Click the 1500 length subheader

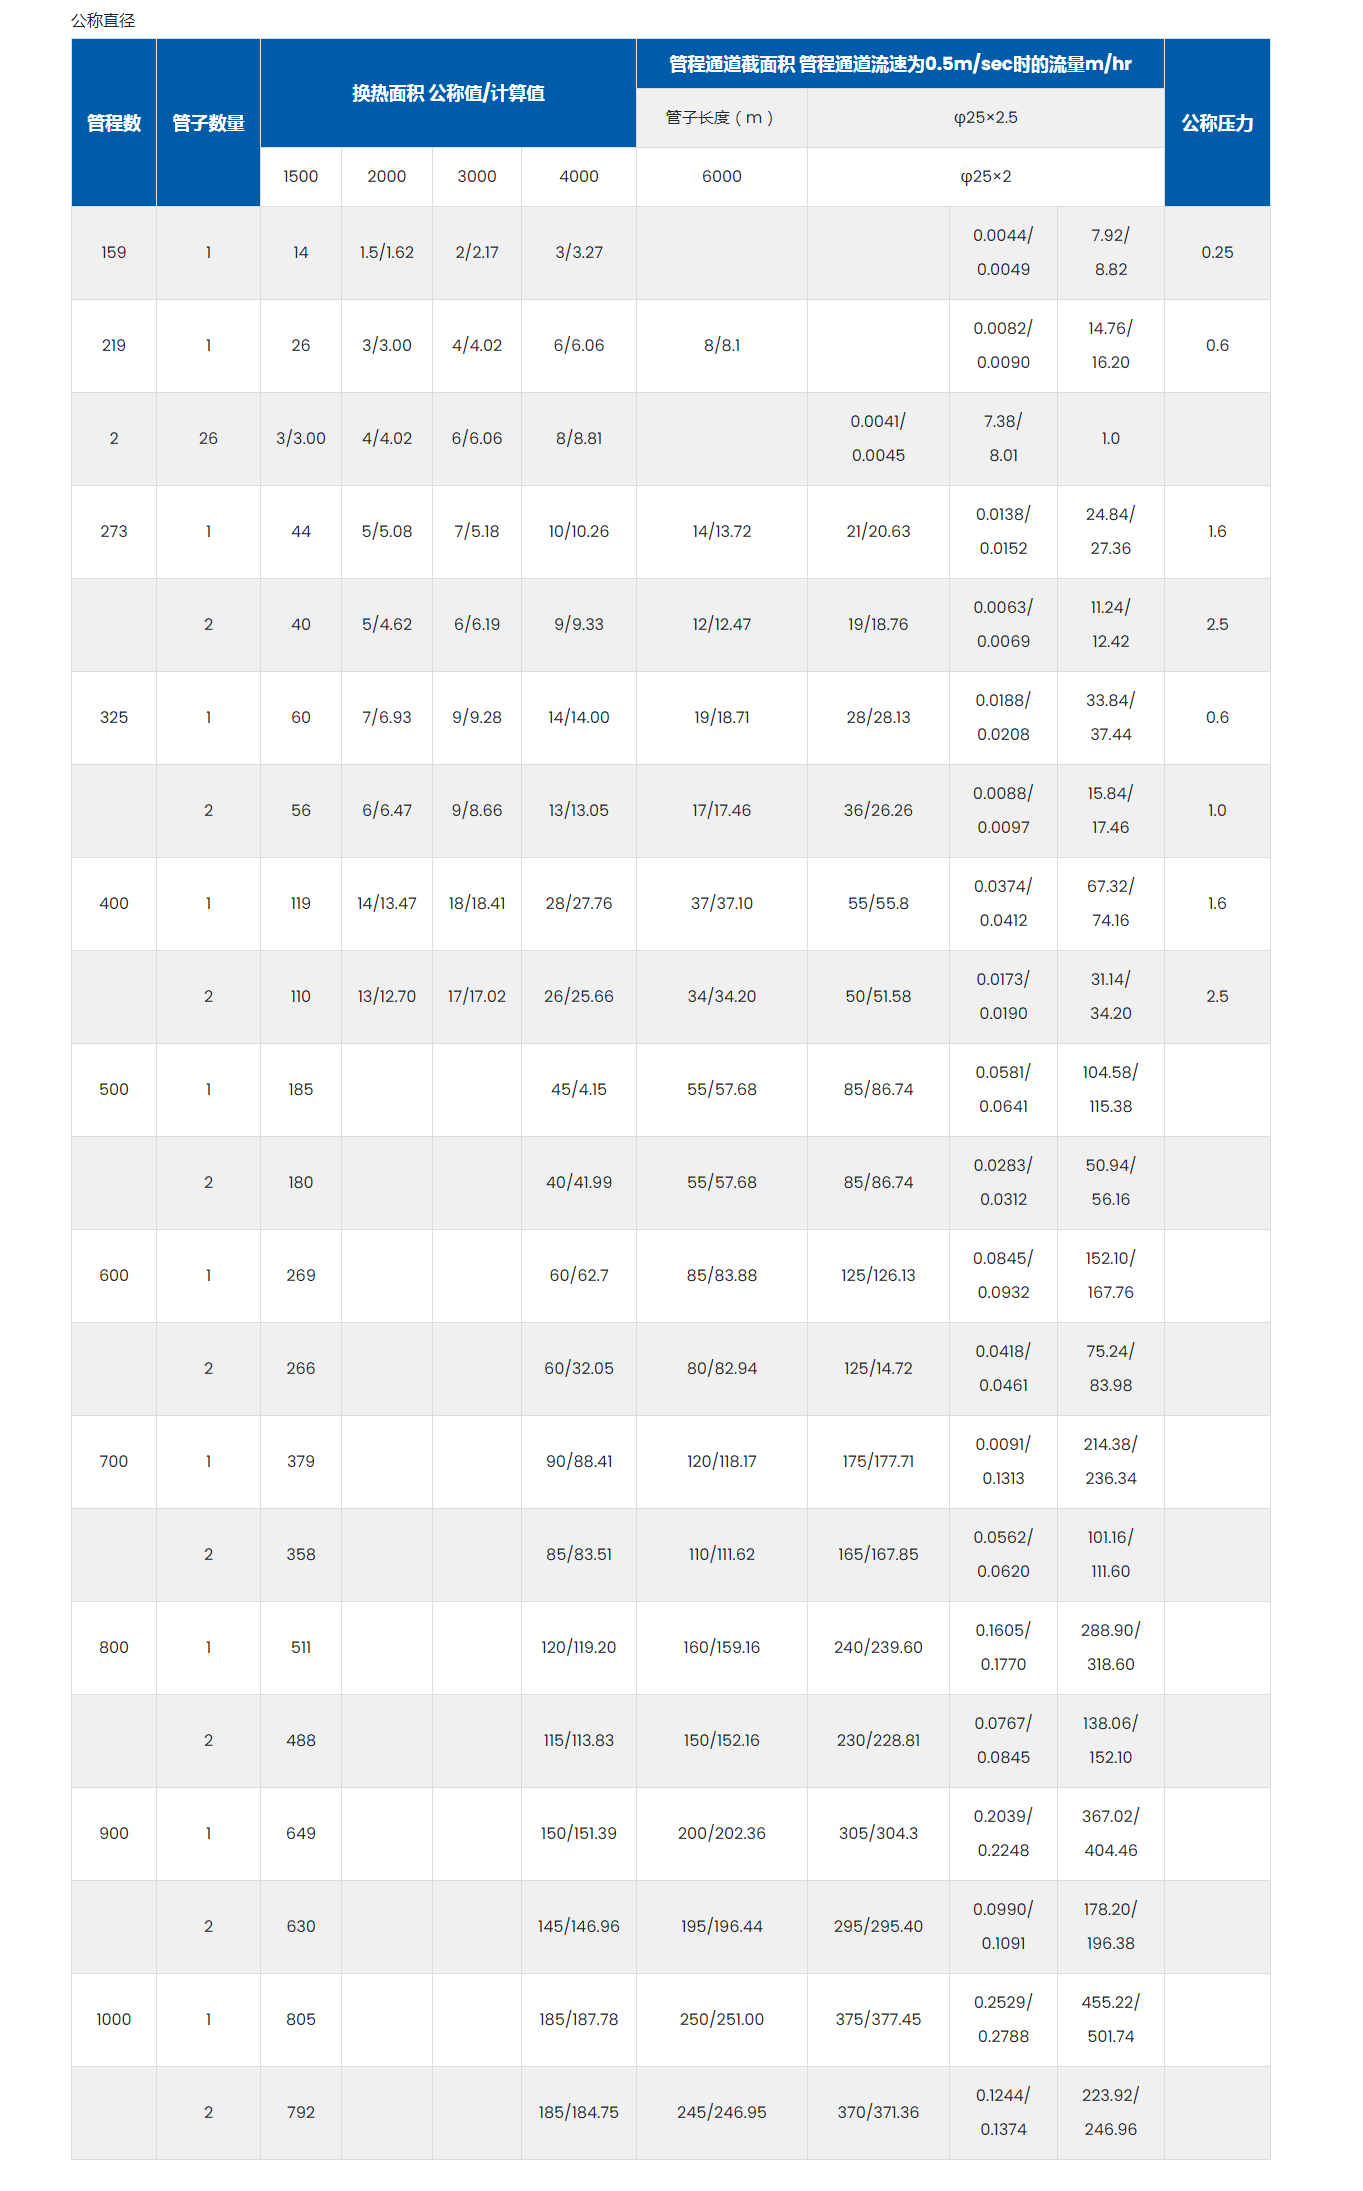[x=300, y=177]
